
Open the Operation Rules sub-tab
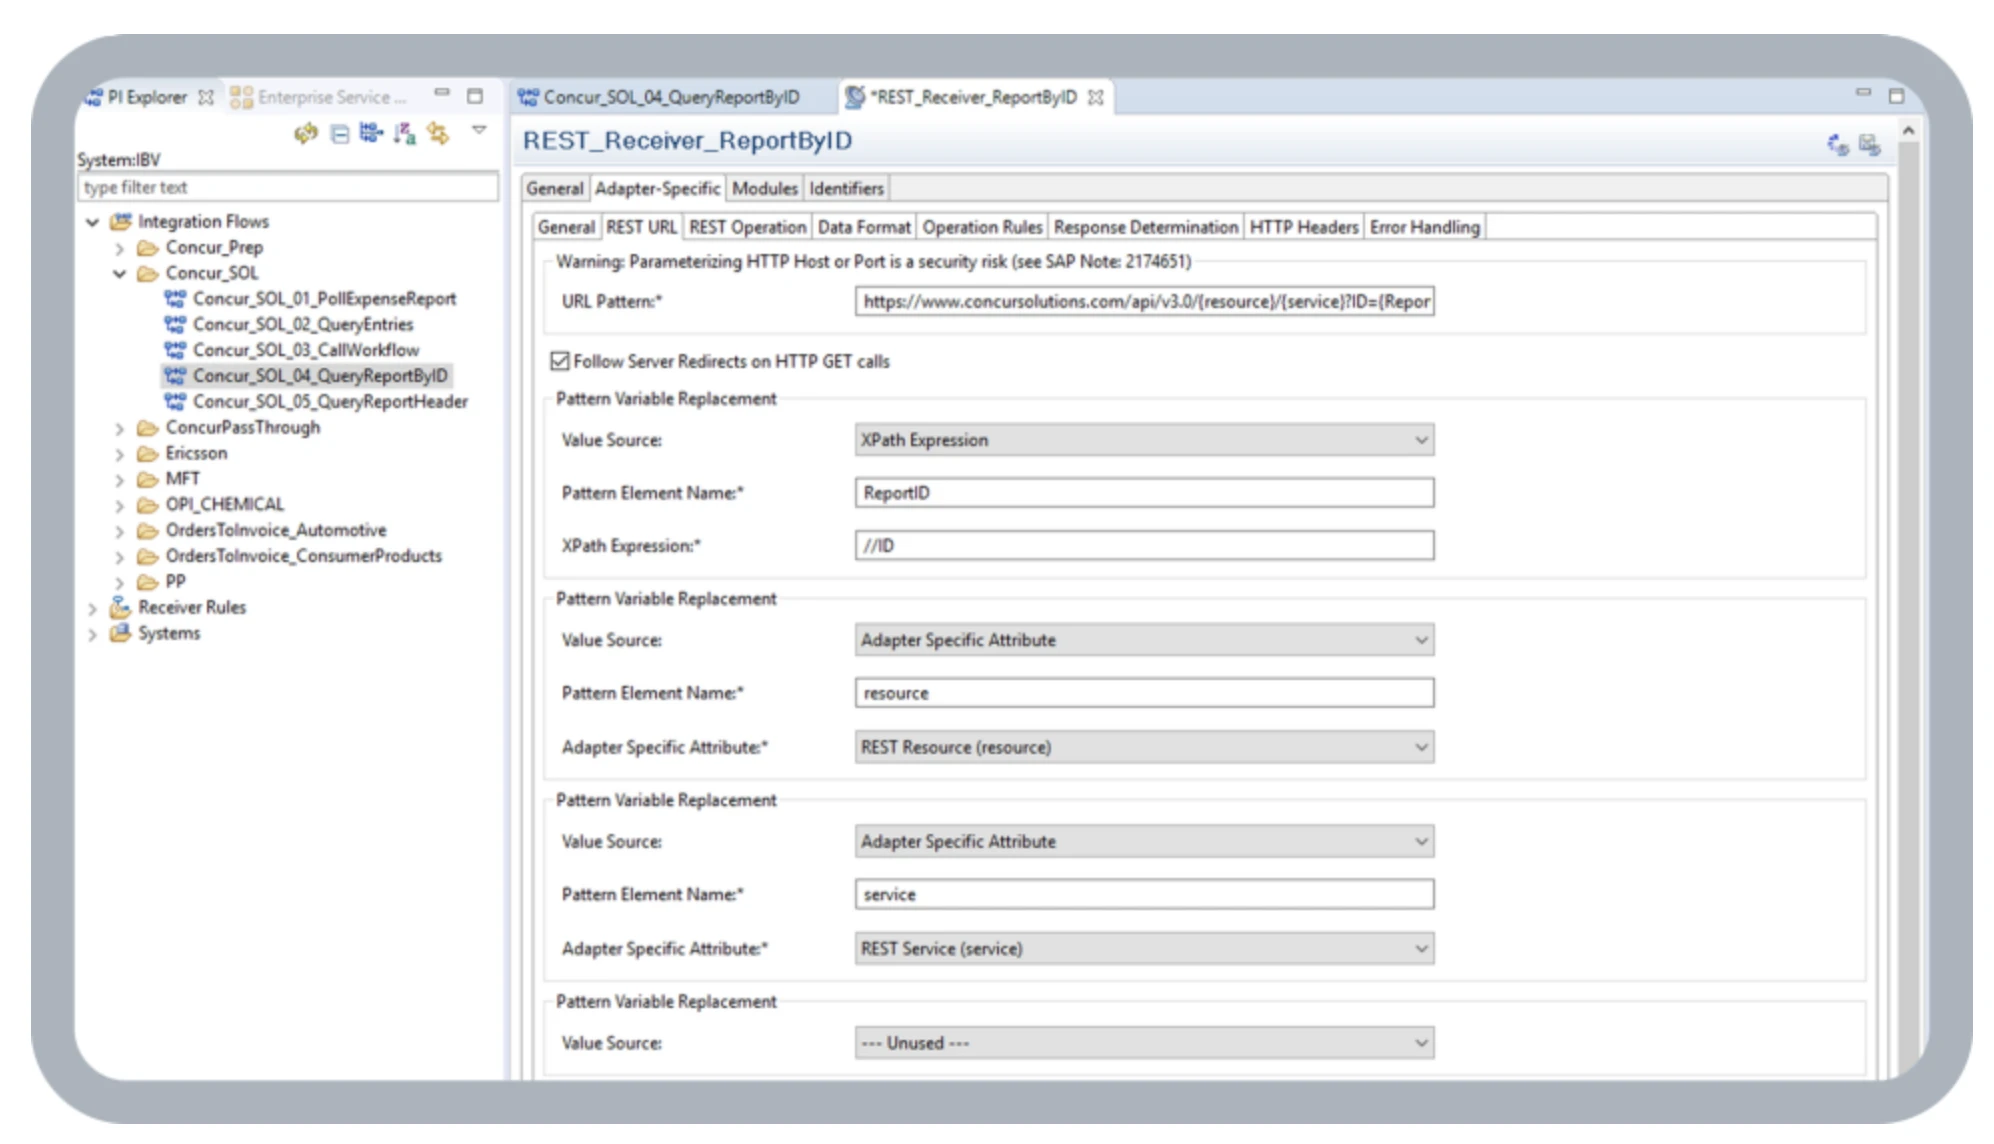(982, 227)
